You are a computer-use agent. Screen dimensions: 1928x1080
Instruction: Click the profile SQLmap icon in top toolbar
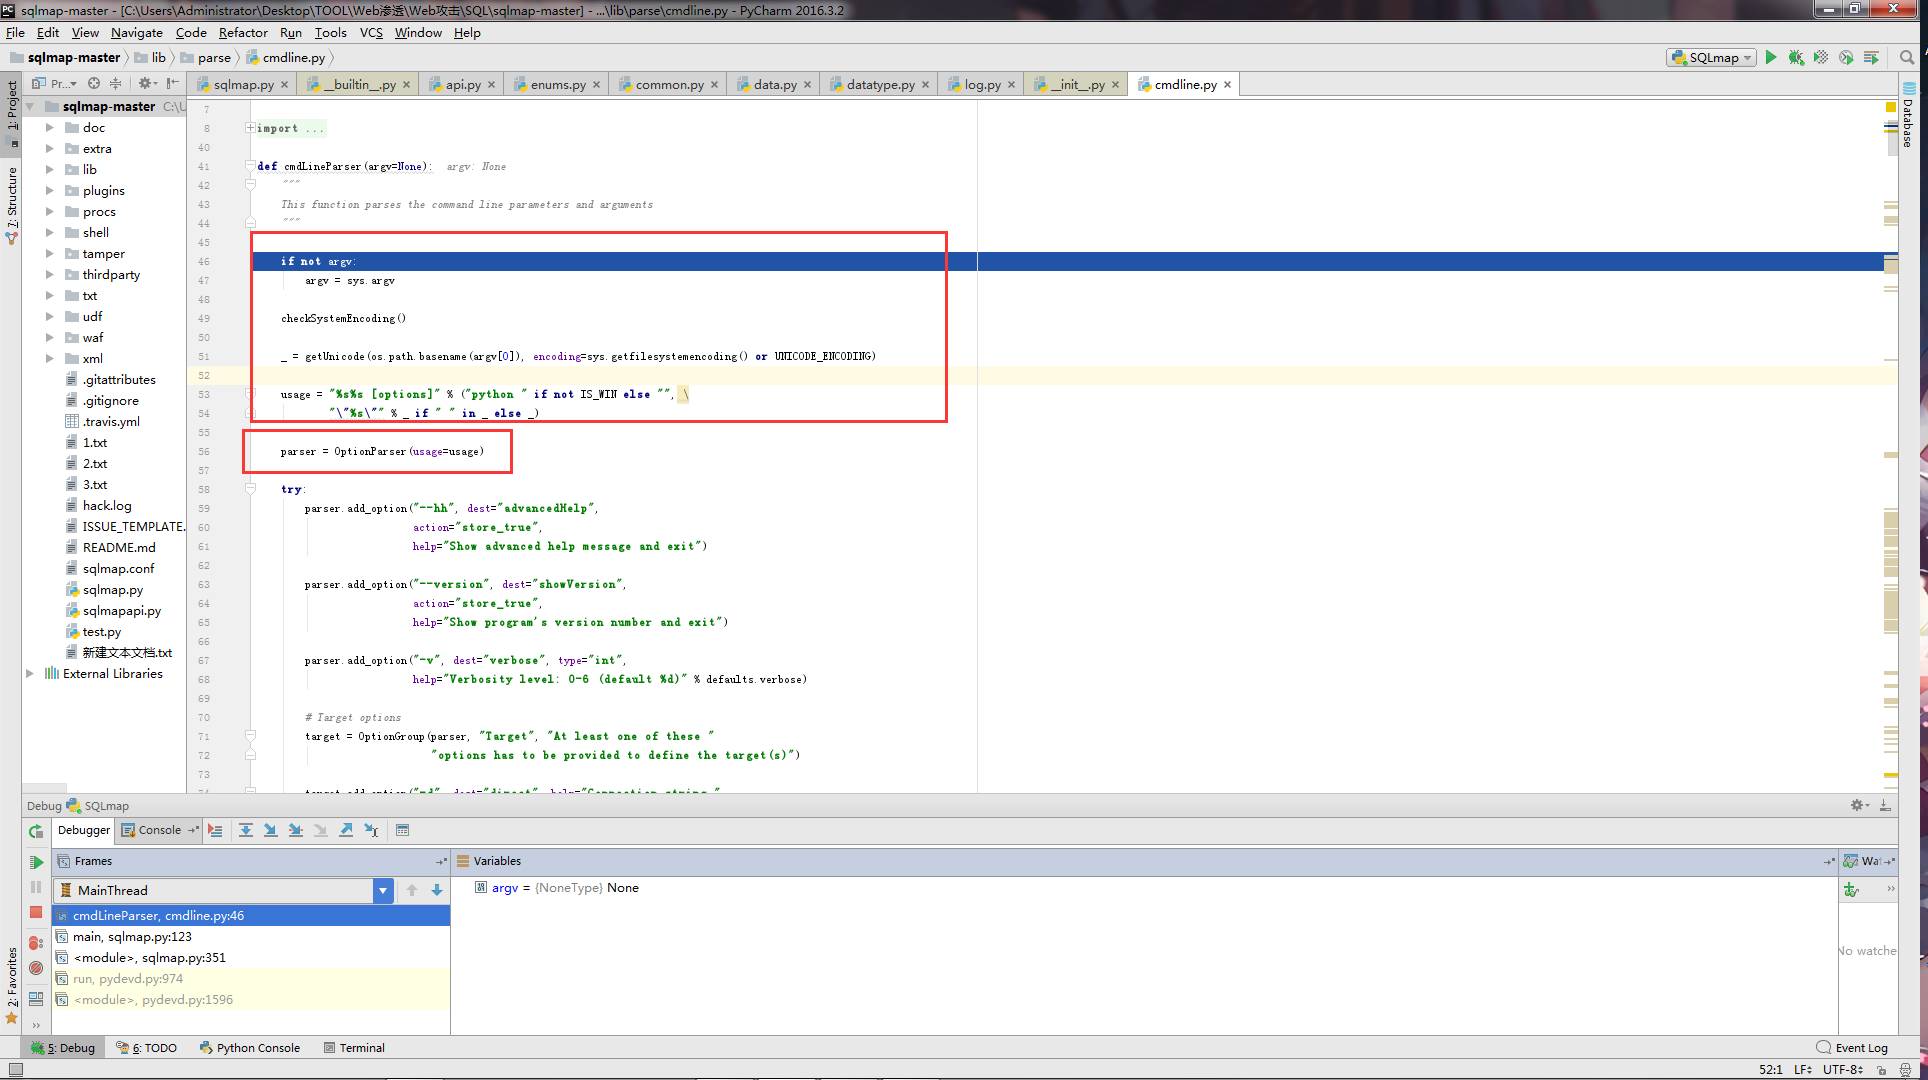coord(1846,58)
